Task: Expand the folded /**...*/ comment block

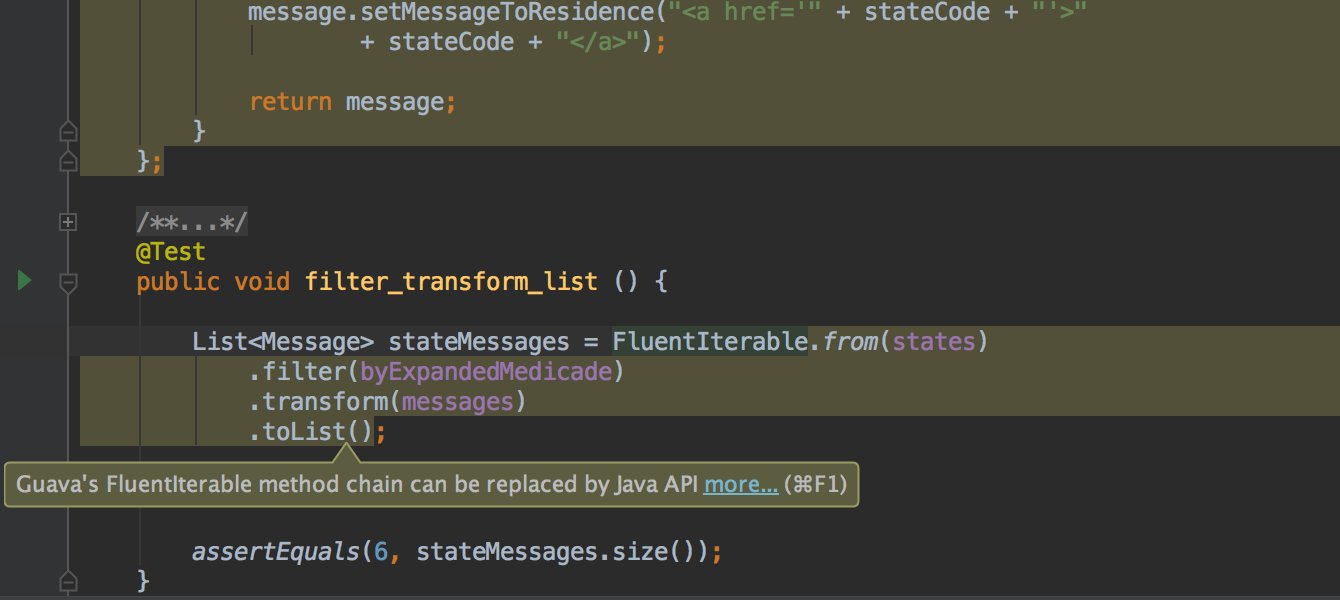Action: 68,222
